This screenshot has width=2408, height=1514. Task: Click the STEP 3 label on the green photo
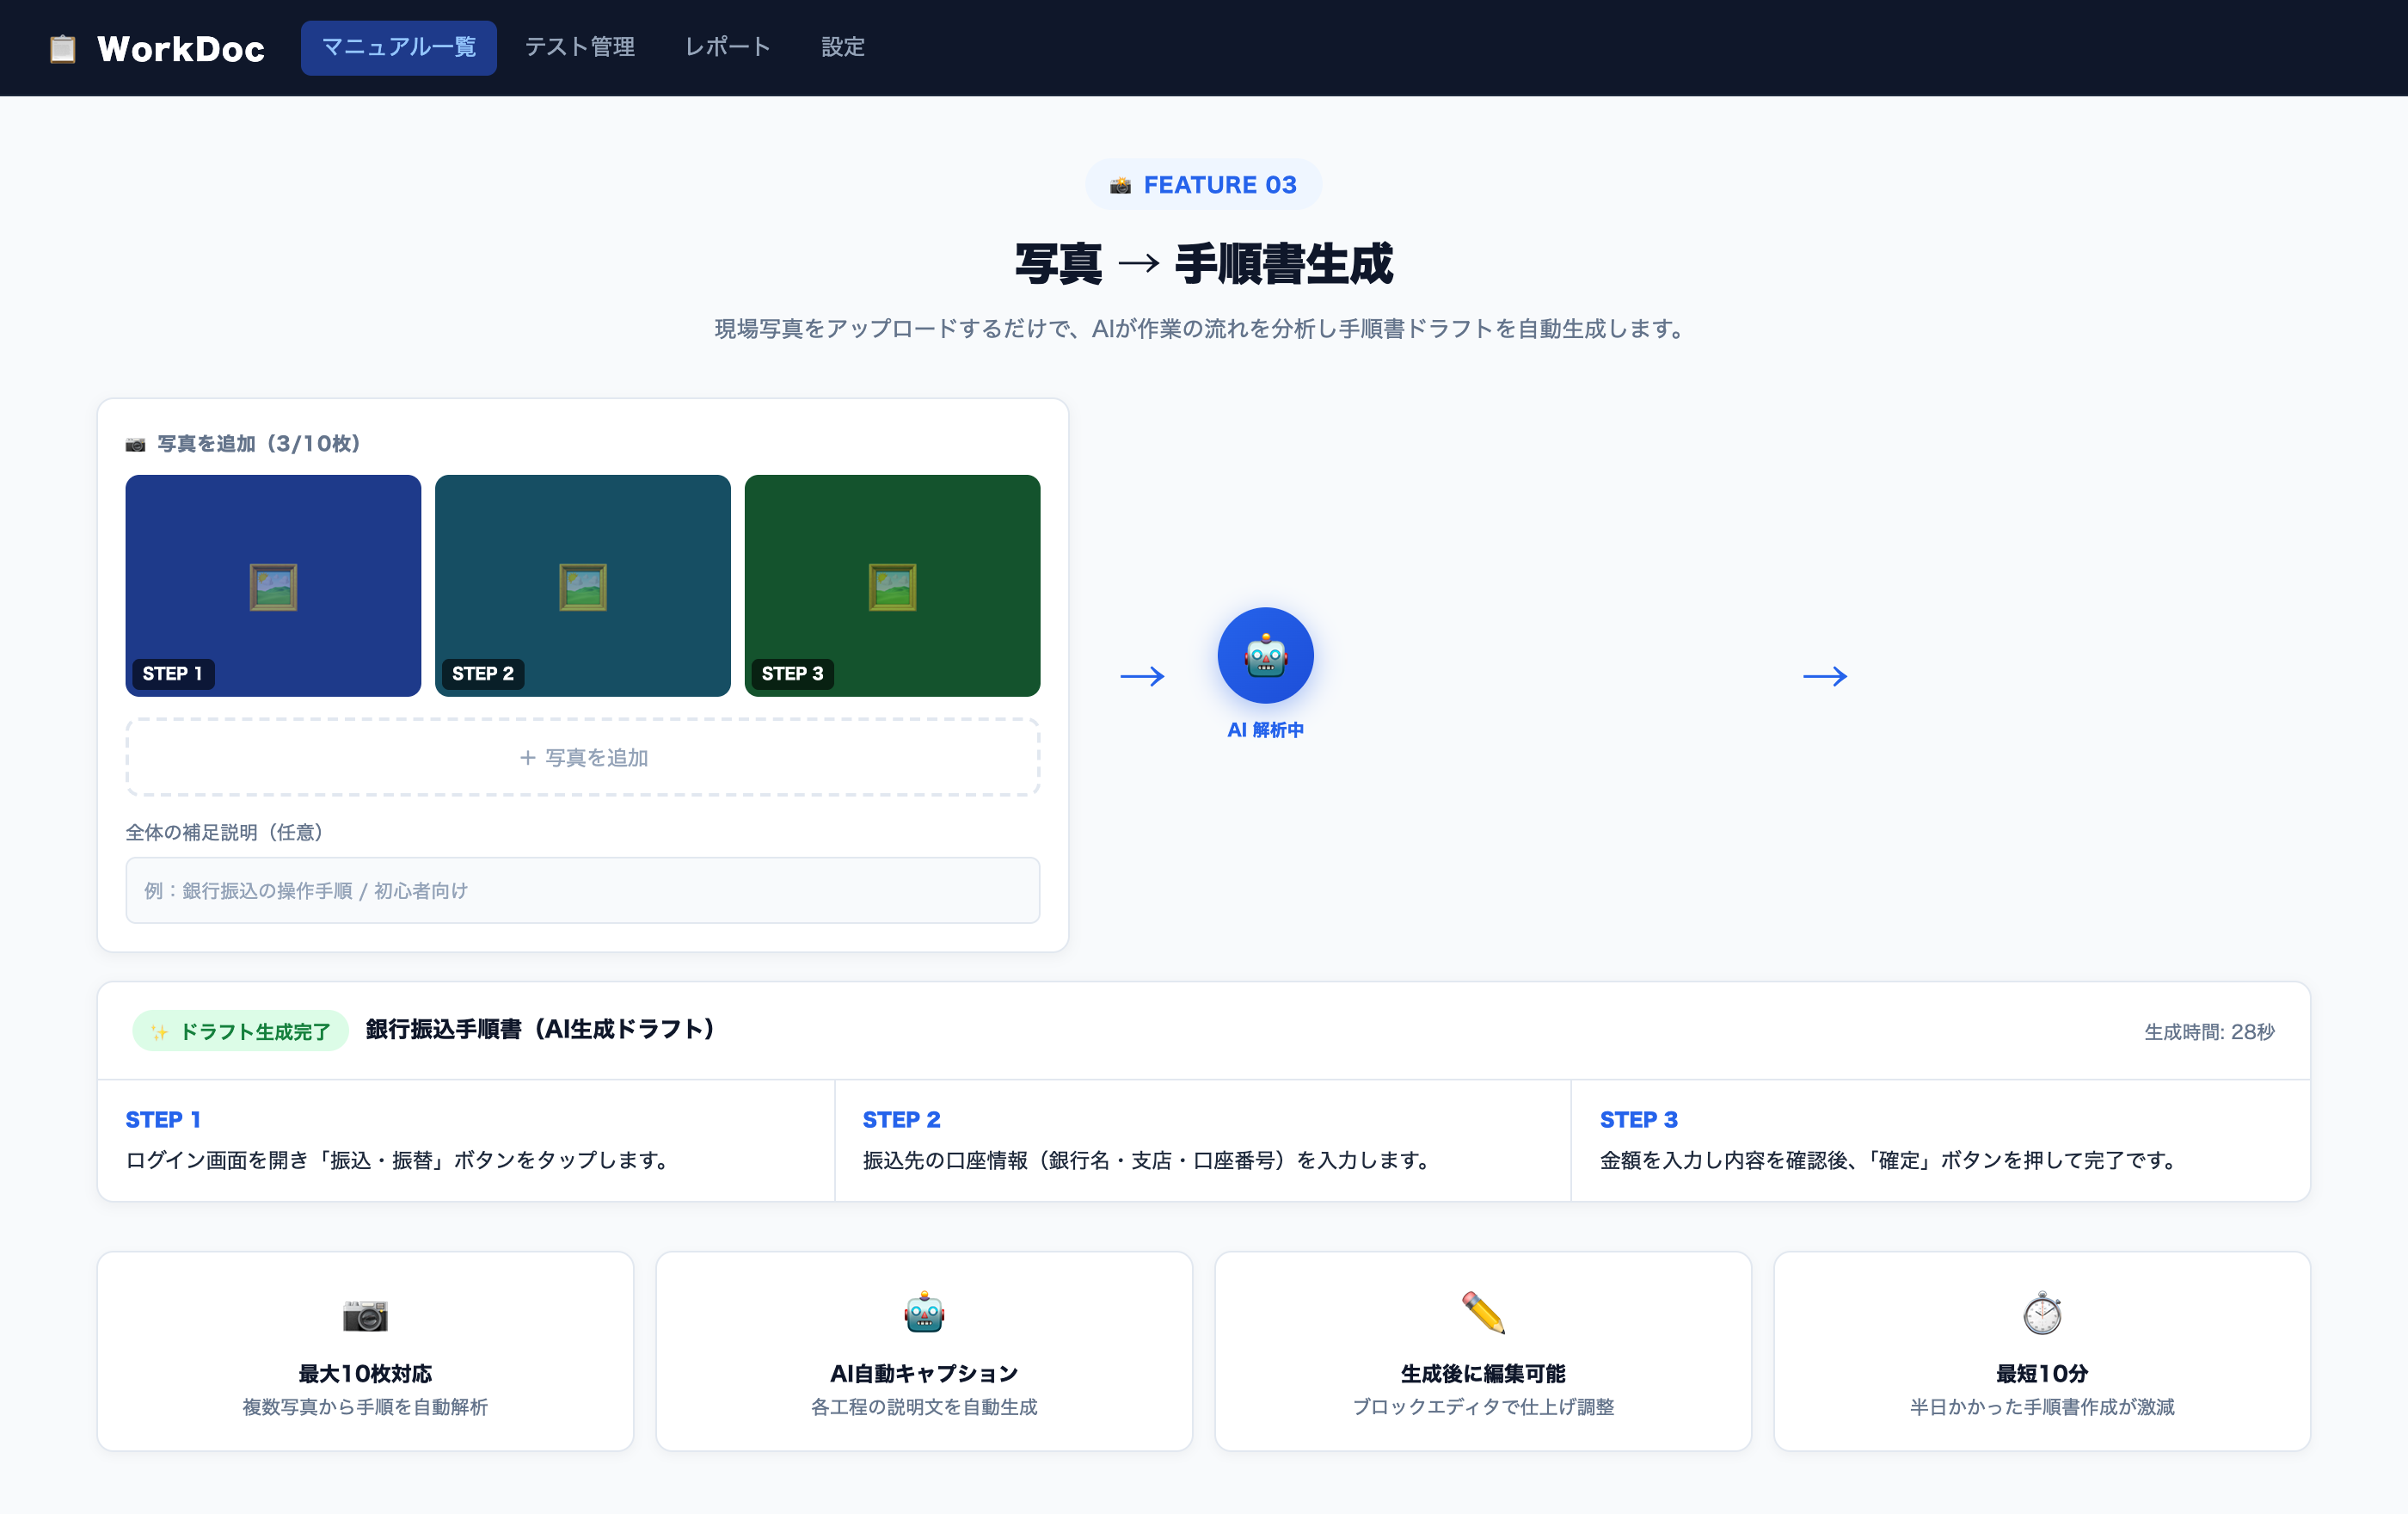pos(793,673)
